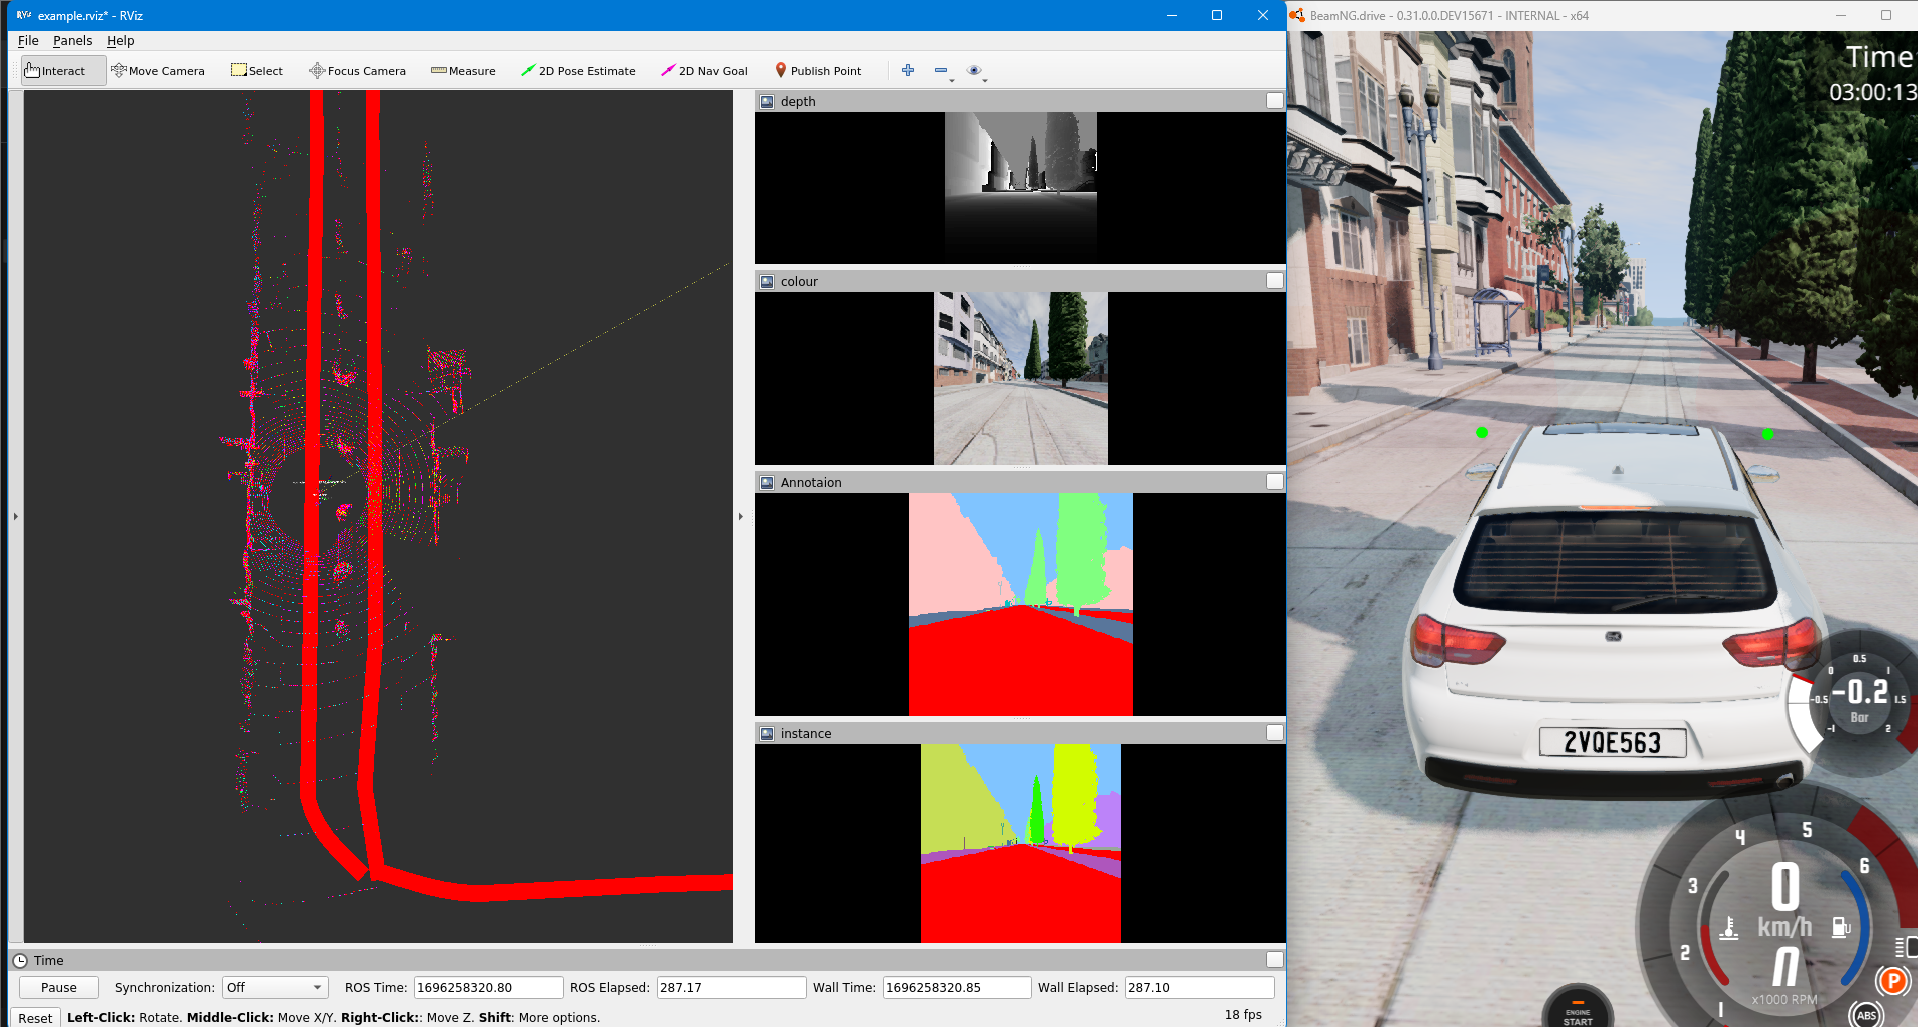Click the fuel gauge icon in BeamNG

coord(1841,927)
